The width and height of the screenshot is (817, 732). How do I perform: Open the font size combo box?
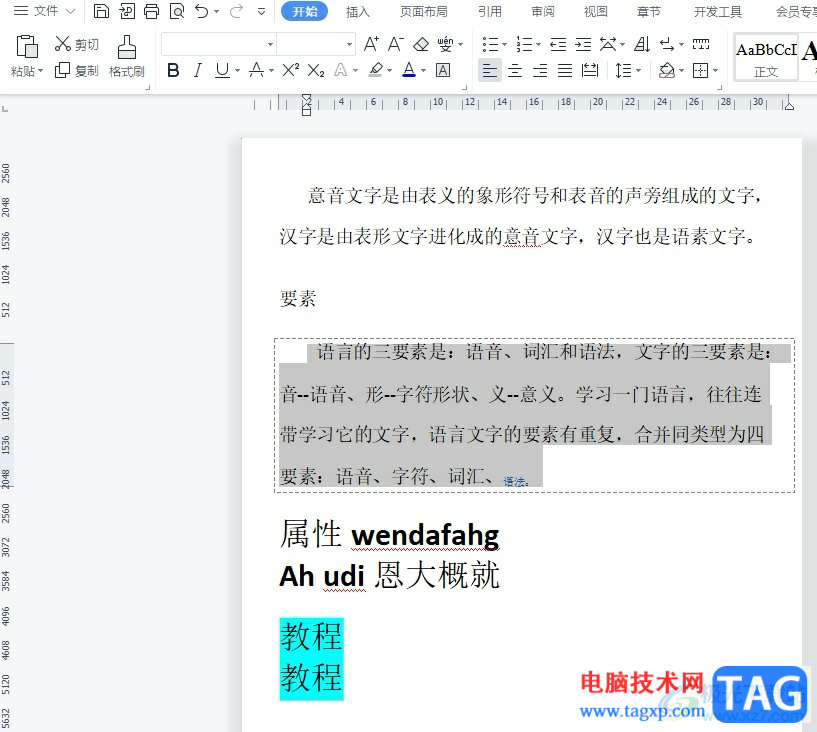point(316,44)
